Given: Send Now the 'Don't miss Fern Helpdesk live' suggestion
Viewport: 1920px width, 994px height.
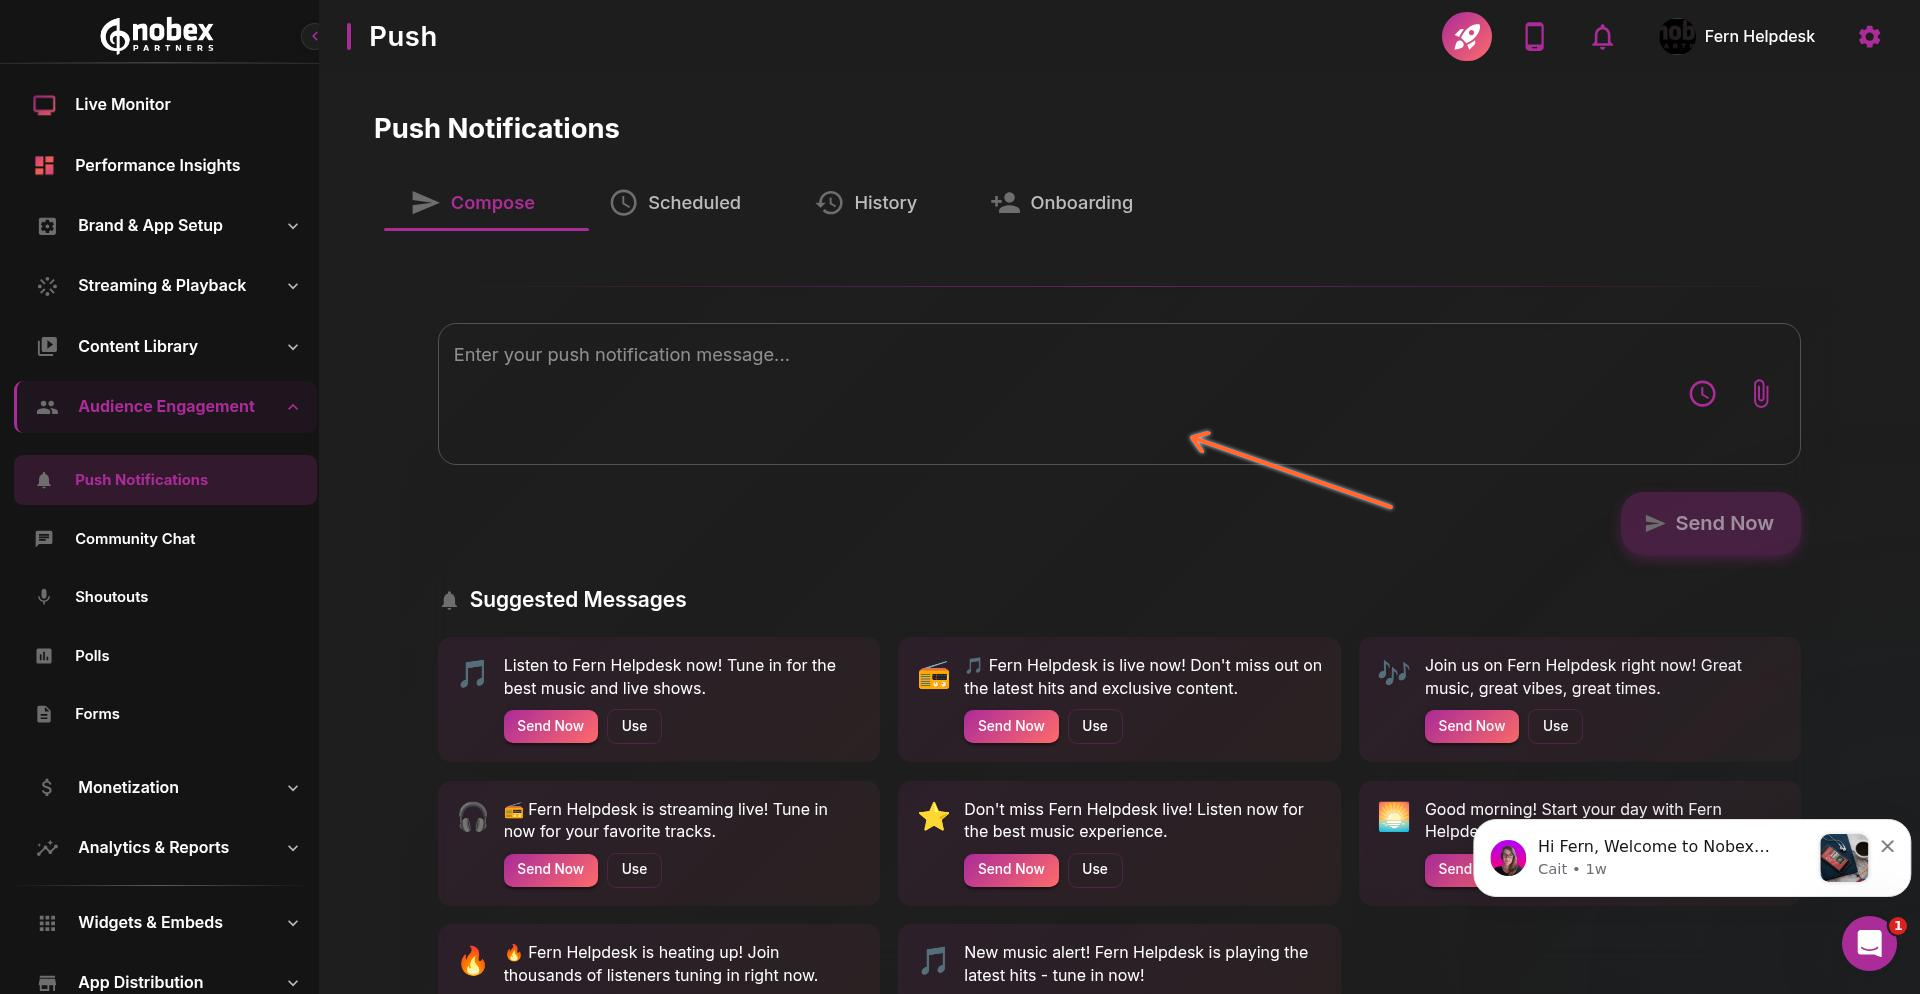Looking at the screenshot, I should [1010, 869].
